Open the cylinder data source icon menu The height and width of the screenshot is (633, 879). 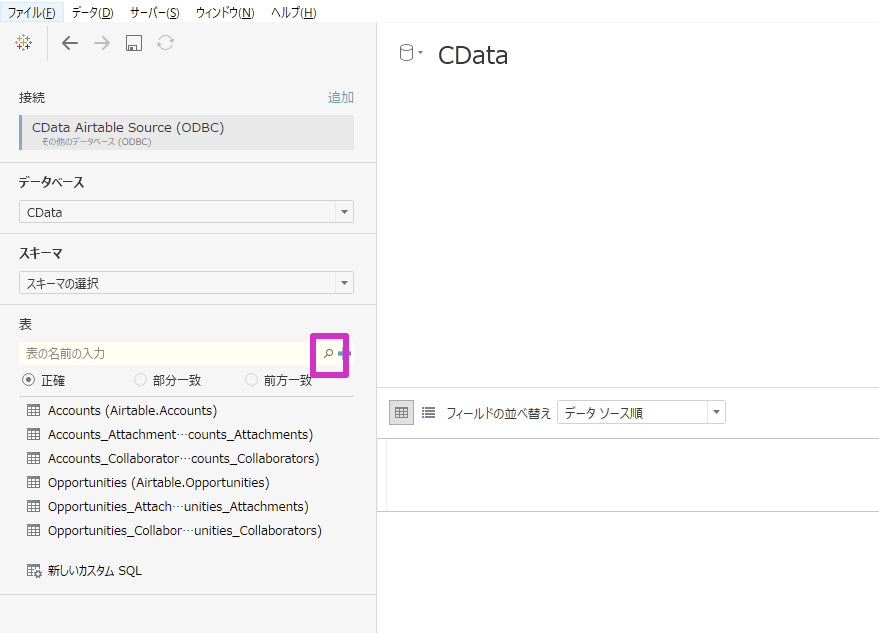pyautogui.click(x=410, y=53)
